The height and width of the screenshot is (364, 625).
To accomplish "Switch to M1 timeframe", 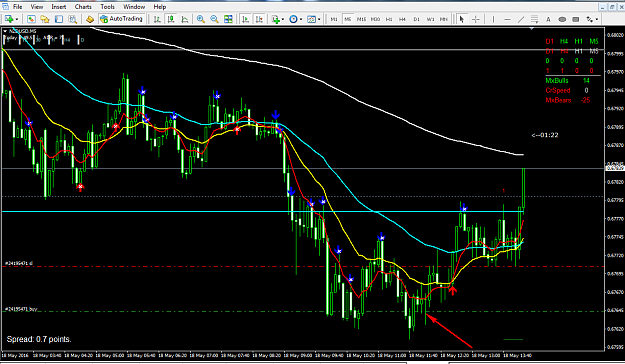I will [x=334, y=19].
